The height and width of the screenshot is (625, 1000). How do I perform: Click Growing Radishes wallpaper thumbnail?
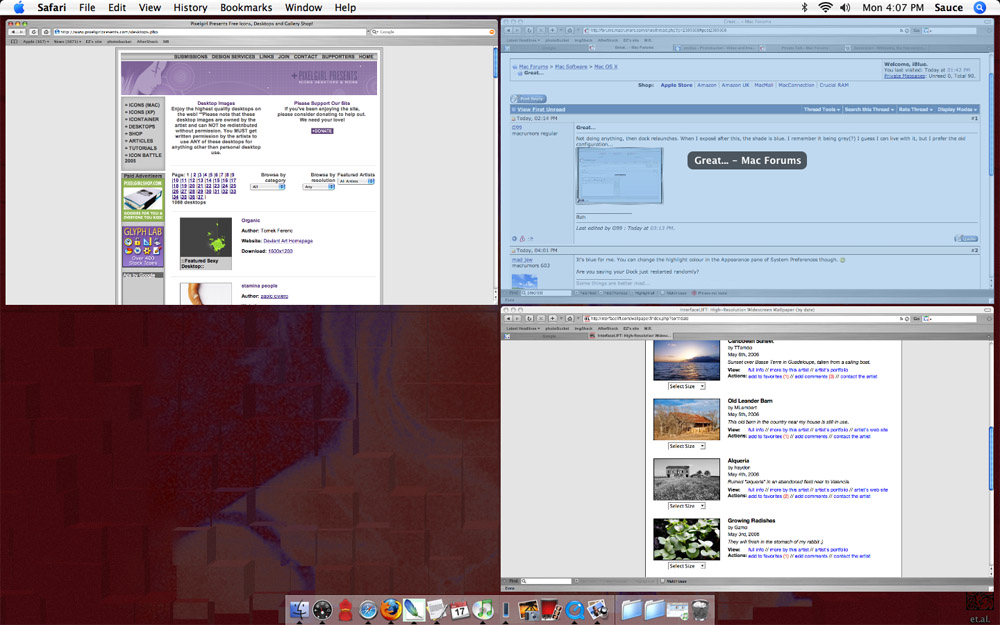coord(686,540)
